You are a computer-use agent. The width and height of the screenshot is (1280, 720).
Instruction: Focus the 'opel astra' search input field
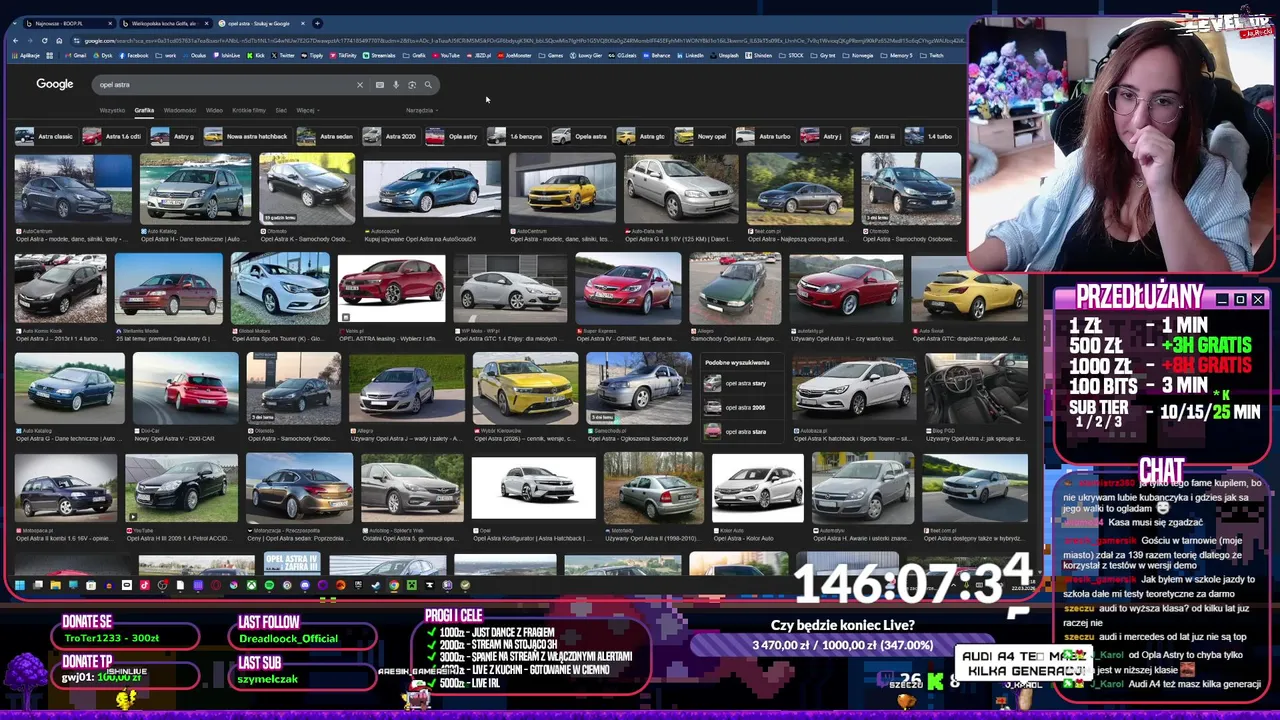point(225,85)
